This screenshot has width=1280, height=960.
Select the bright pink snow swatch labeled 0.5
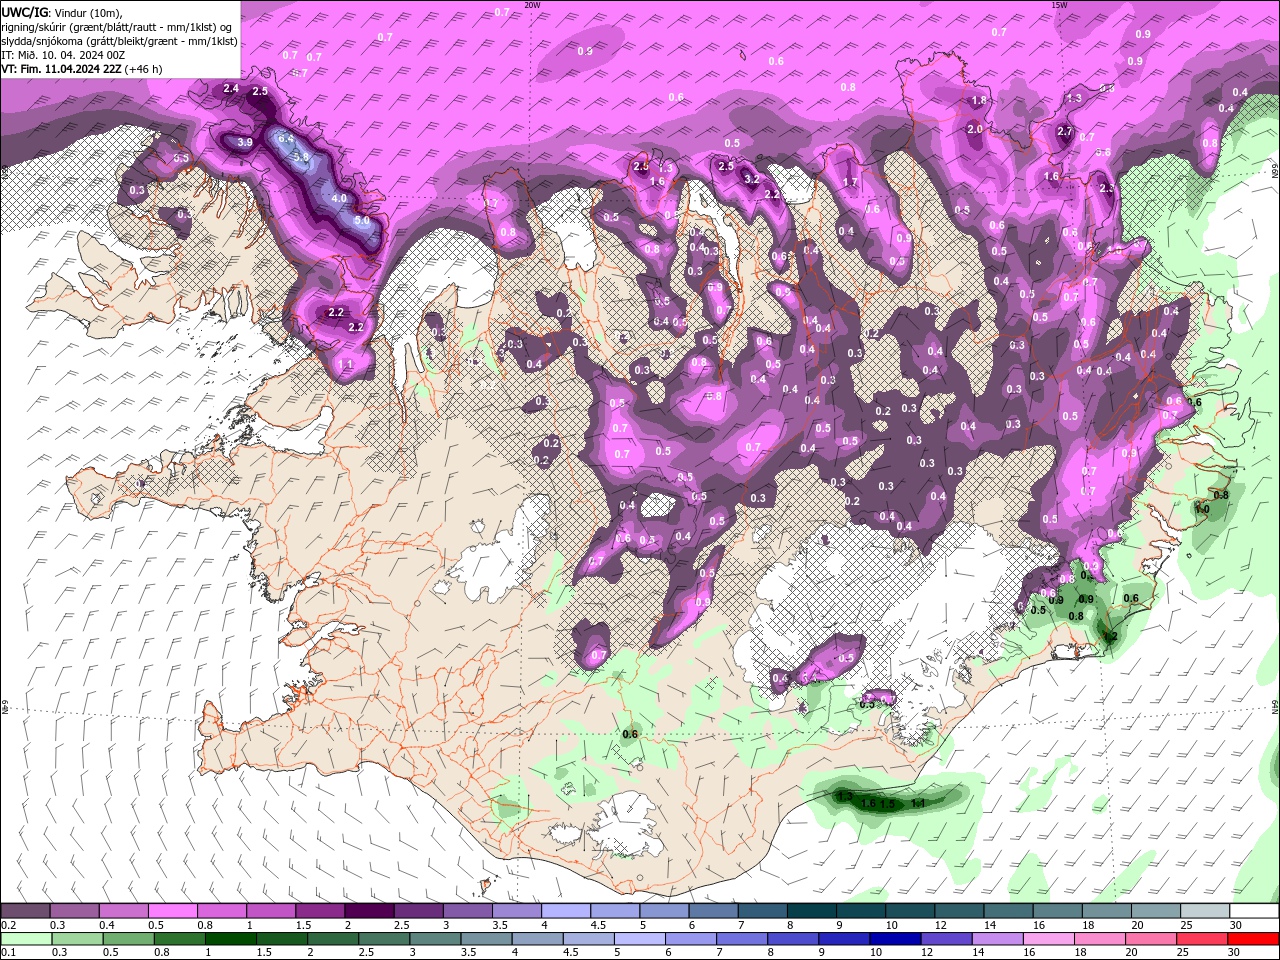[172, 911]
